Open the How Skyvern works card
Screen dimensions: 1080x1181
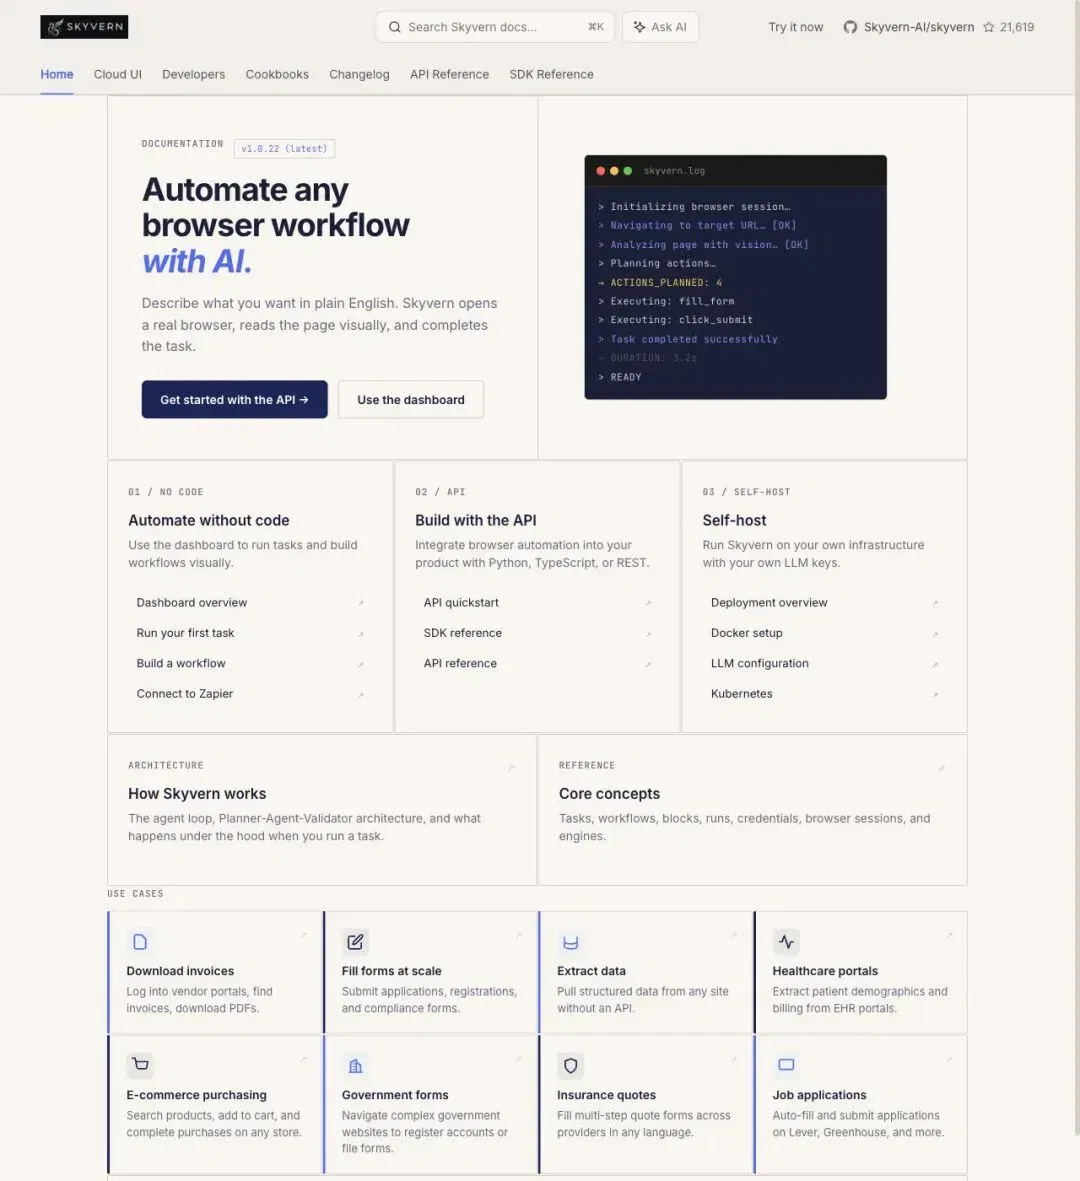tap(322, 810)
